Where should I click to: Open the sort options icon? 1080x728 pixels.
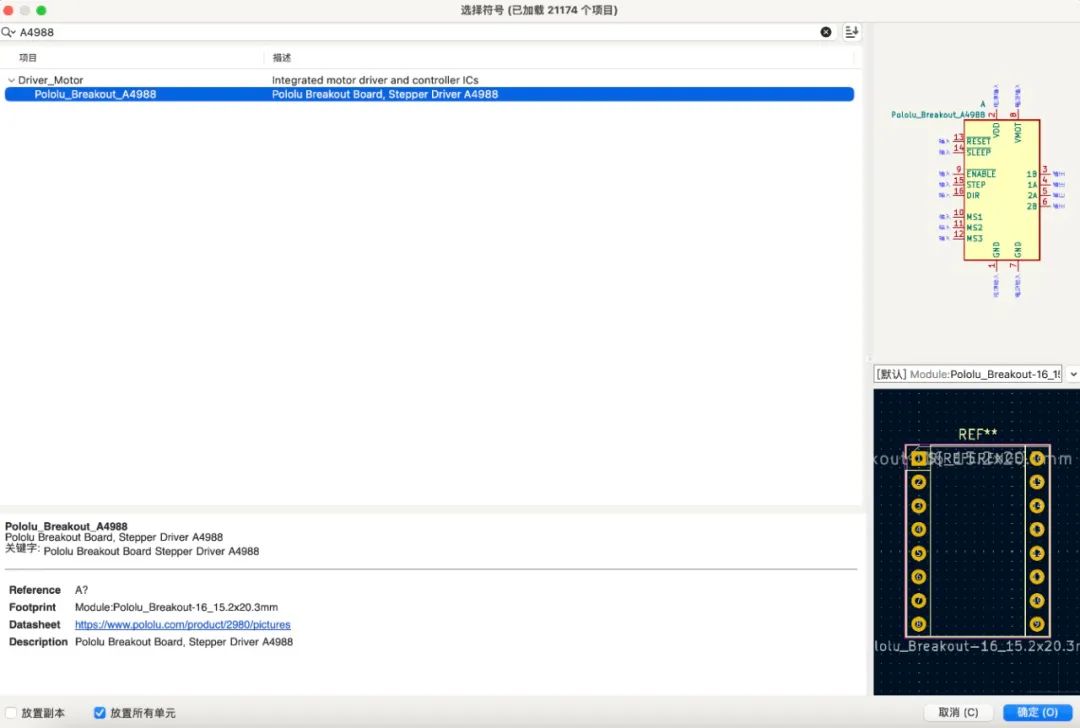852,32
